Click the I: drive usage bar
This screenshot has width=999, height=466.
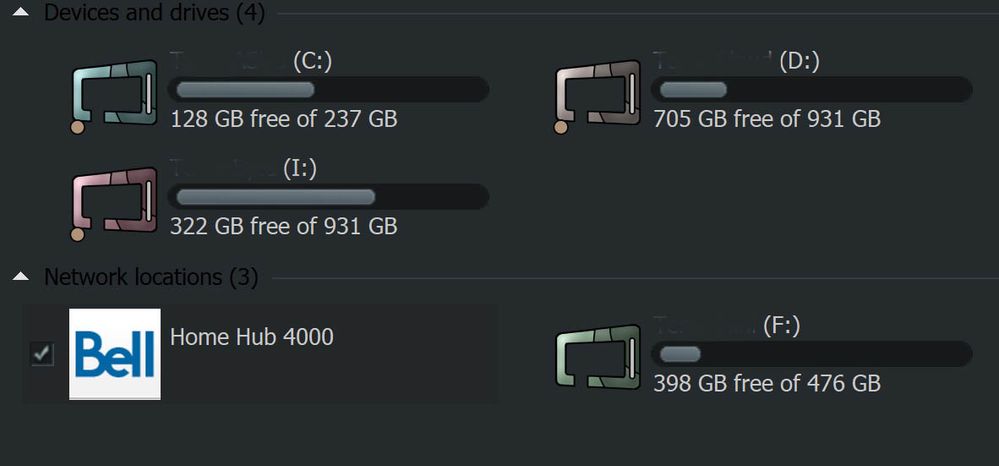pos(328,197)
